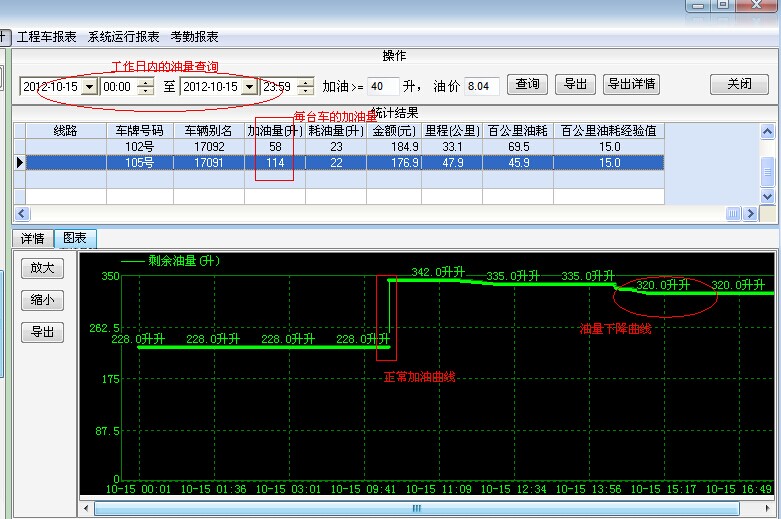Open the 工程车报表 menu
The height and width of the screenshot is (519, 781).
point(46,37)
